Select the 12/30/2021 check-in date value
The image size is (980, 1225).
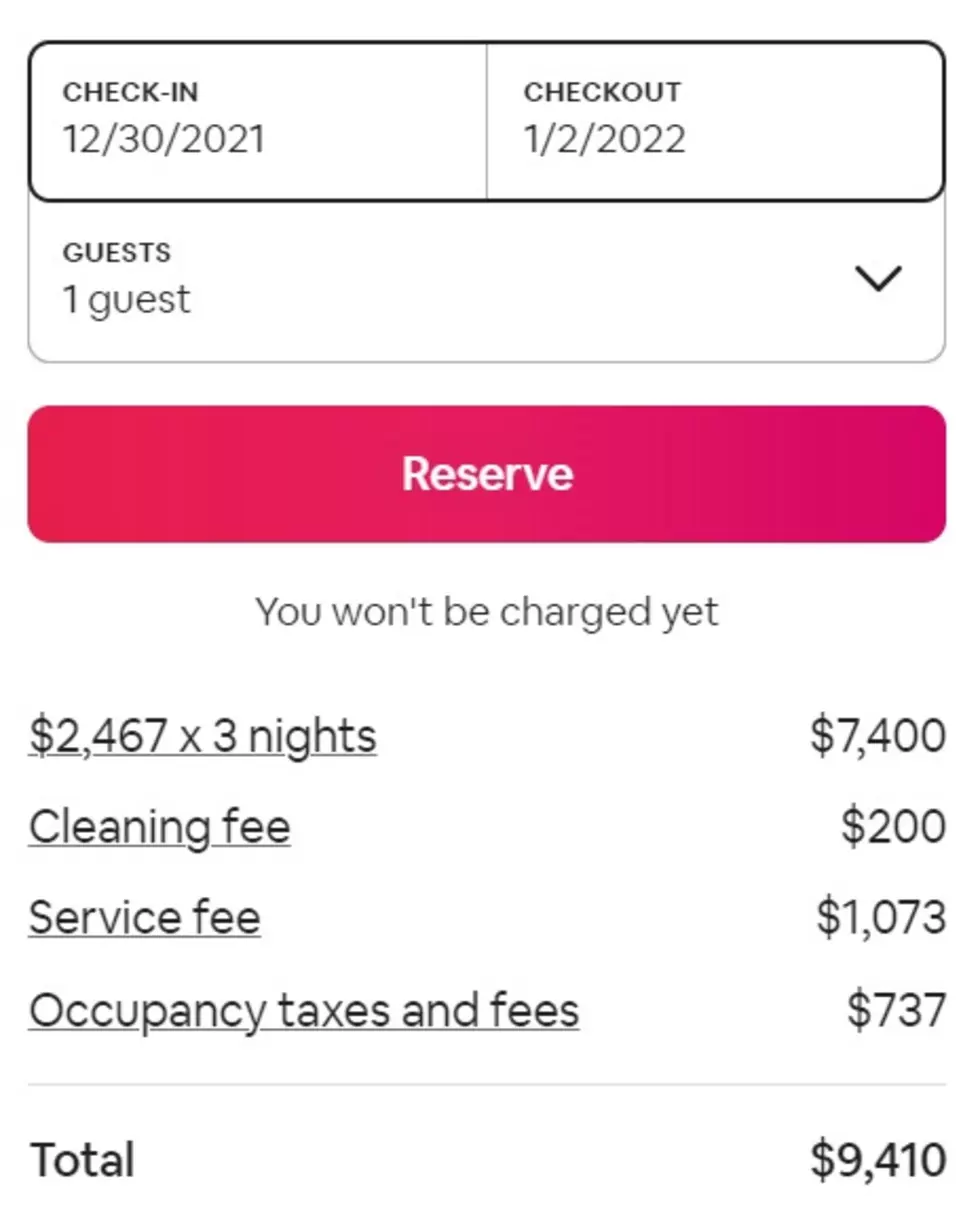tap(164, 139)
